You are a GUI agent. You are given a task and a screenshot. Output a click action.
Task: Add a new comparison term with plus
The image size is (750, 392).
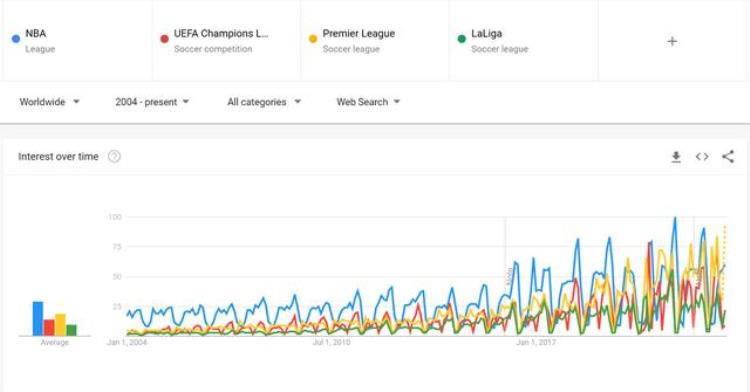click(672, 41)
